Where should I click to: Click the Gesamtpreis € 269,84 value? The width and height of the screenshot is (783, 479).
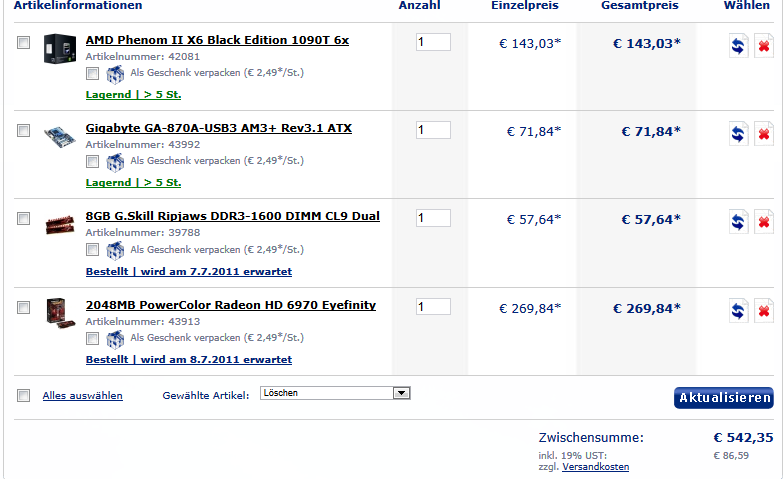point(647,309)
